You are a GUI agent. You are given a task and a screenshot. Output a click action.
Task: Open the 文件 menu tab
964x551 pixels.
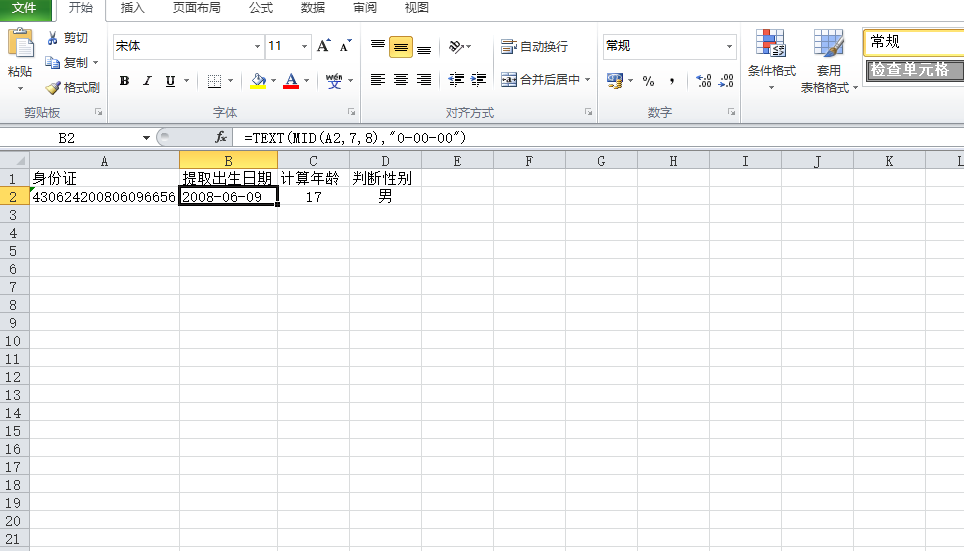pyautogui.click(x=24, y=8)
